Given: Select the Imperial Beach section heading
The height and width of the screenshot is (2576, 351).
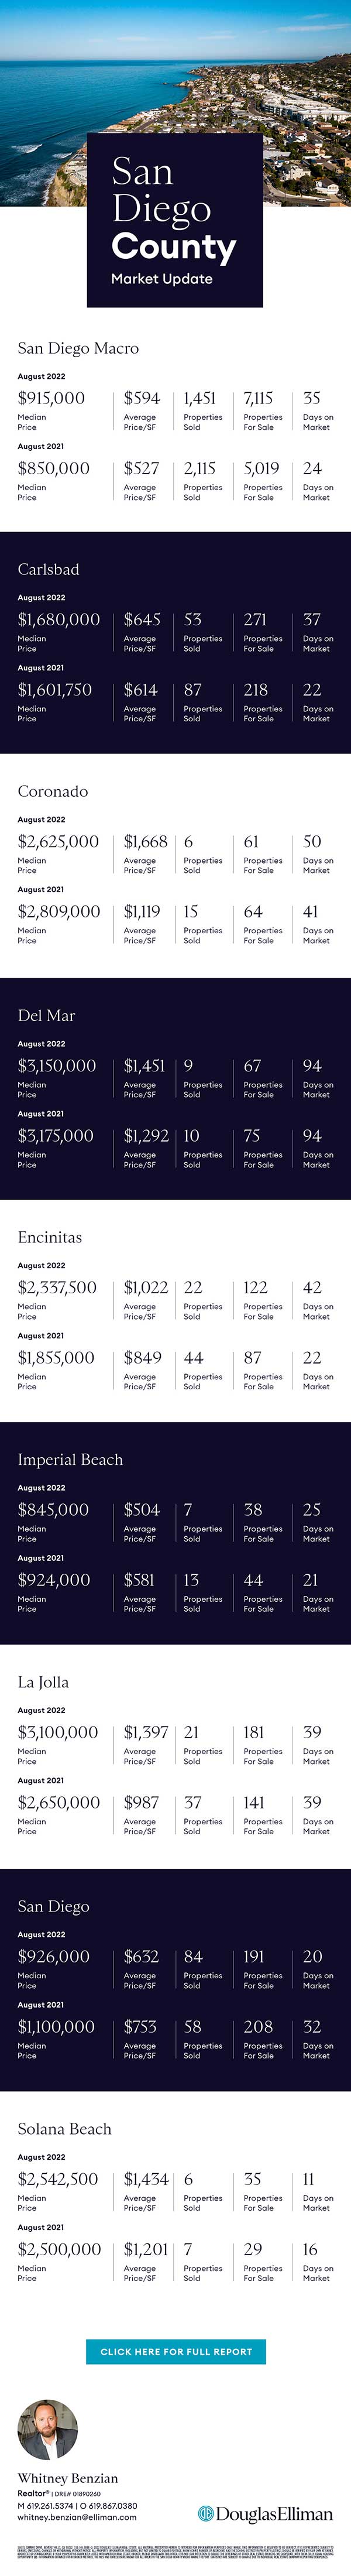Looking at the screenshot, I should pos(70,1459).
